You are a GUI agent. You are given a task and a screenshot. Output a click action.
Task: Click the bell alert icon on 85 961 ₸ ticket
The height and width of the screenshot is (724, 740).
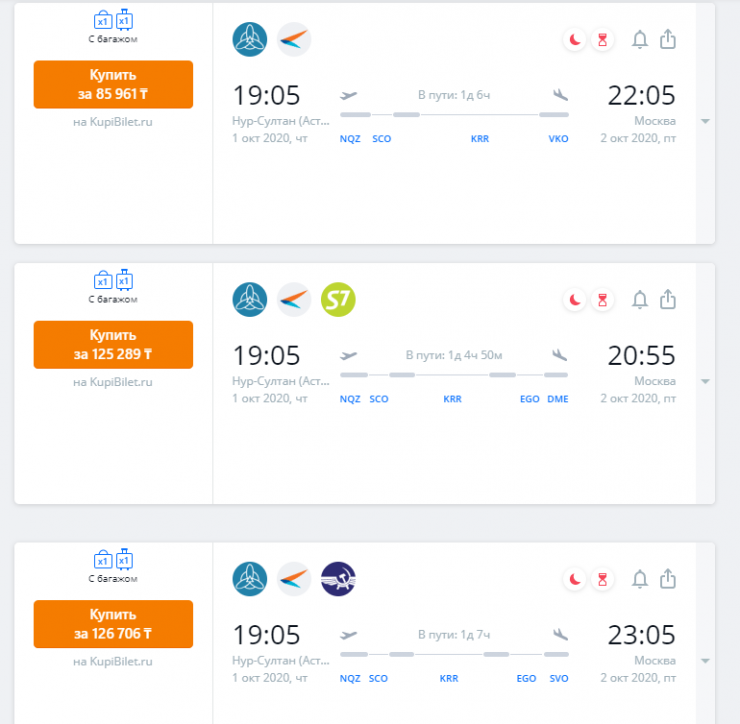tap(640, 40)
